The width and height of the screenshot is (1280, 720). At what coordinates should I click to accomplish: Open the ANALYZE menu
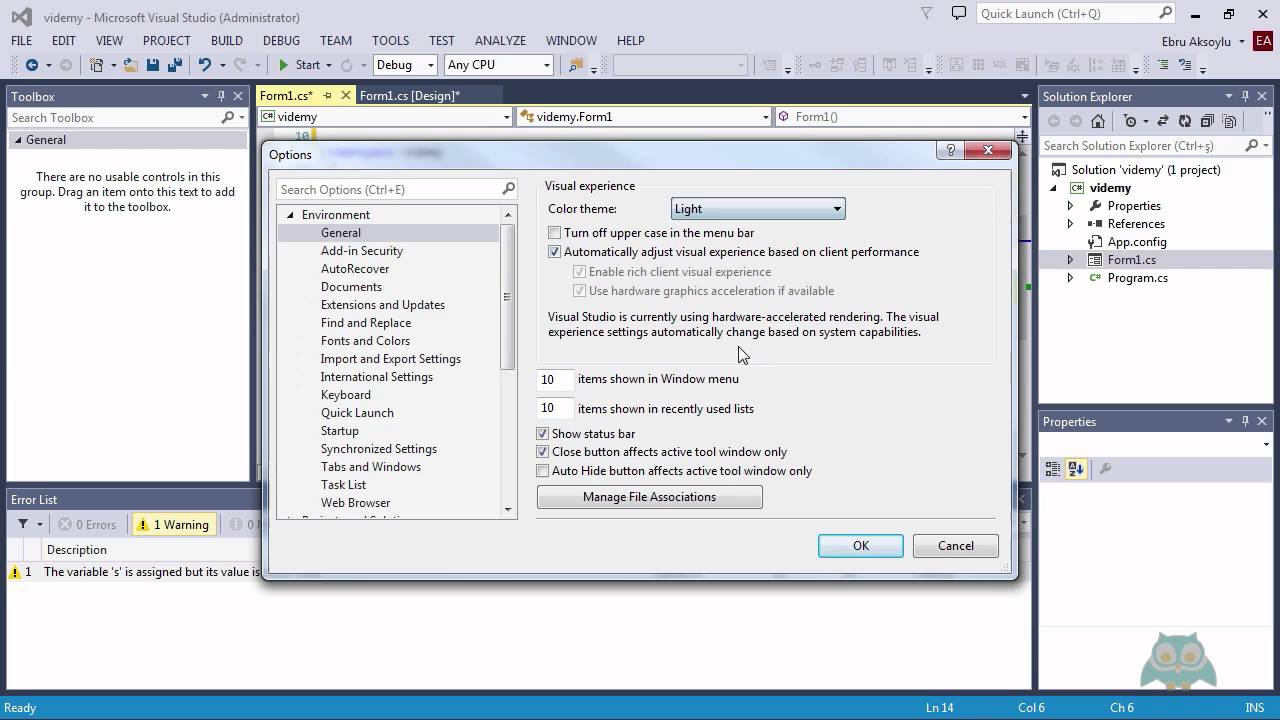click(x=500, y=41)
